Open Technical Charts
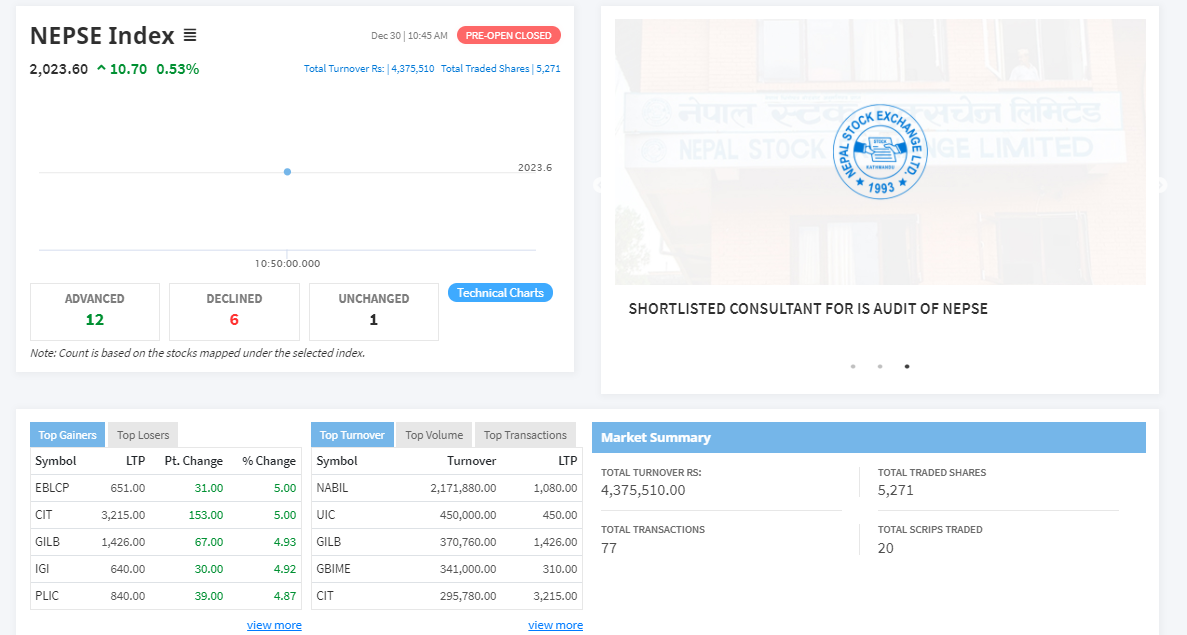The width and height of the screenshot is (1187, 635). [500, 293]
